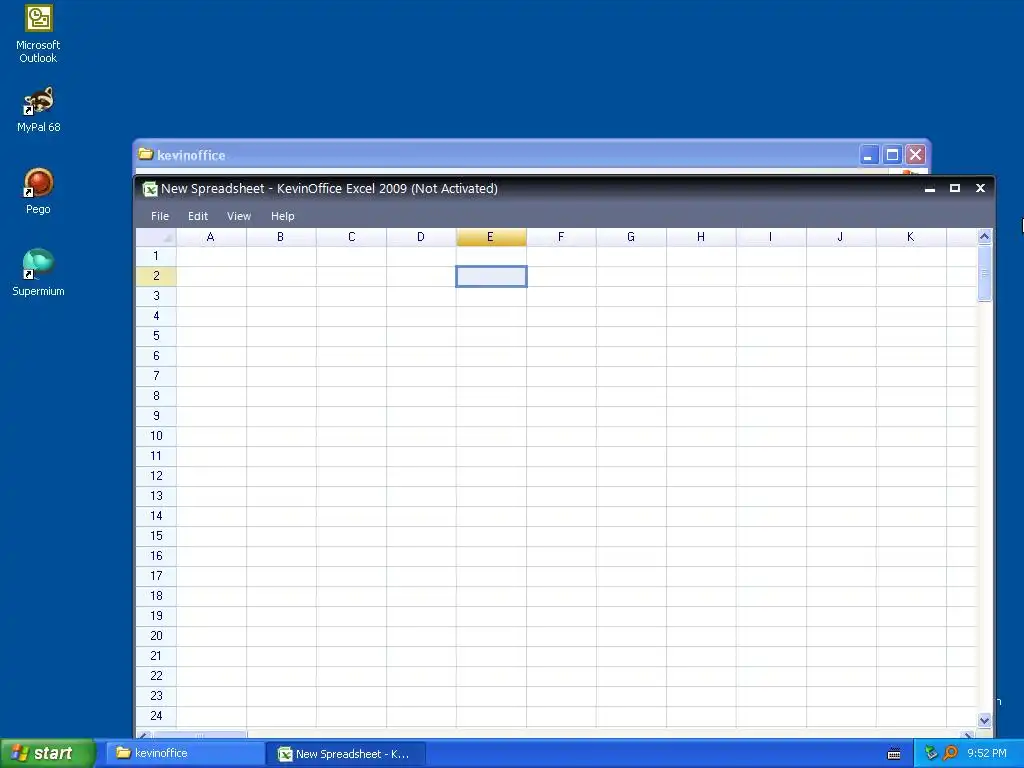Screen dimensions: 1024x768
Task: Click the folder icon in kevinoffice title bar
Action: (146, 155)
